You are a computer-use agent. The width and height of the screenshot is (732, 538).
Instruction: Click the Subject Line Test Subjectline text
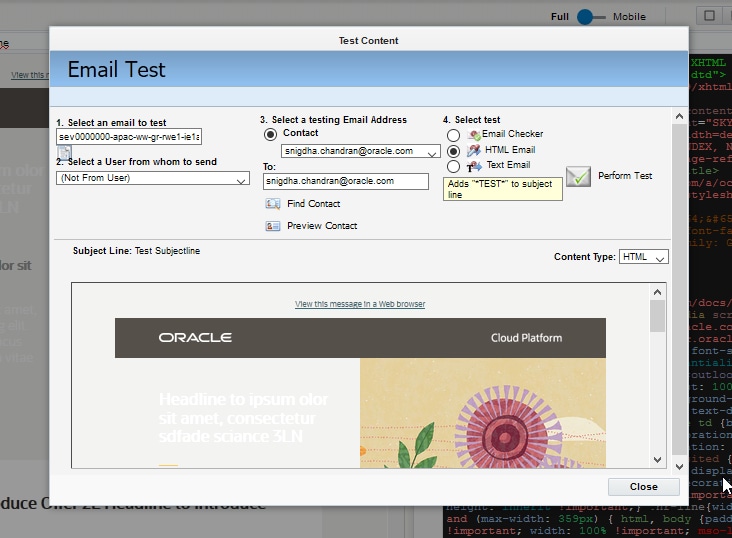(x=136, y=251)
